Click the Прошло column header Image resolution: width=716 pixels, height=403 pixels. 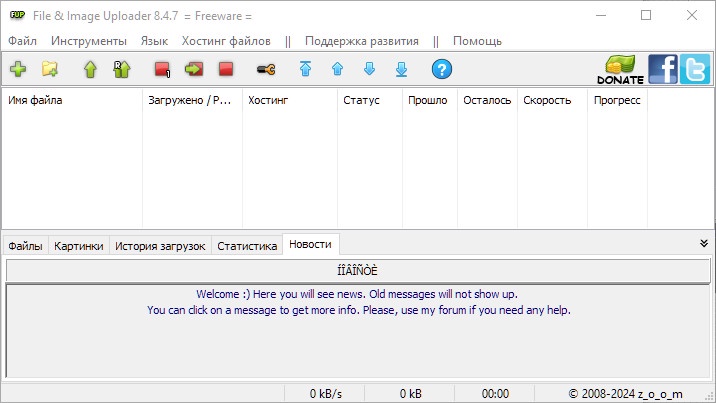click(430, 100)
